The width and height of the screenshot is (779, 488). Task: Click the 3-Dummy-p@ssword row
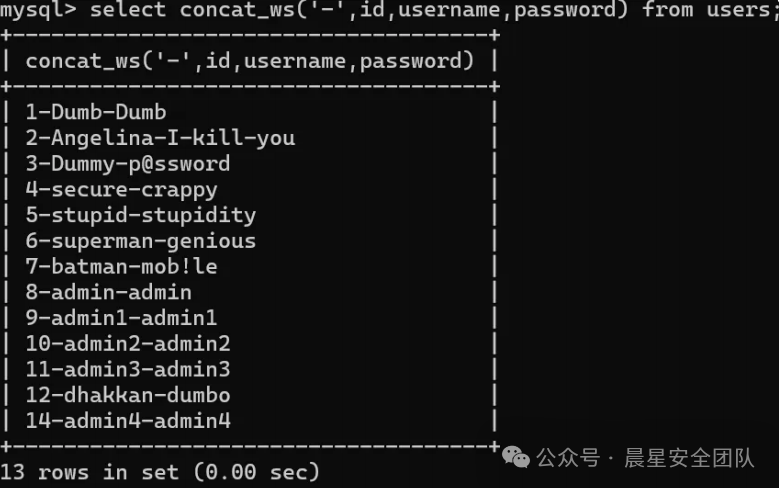pos(128,164)
